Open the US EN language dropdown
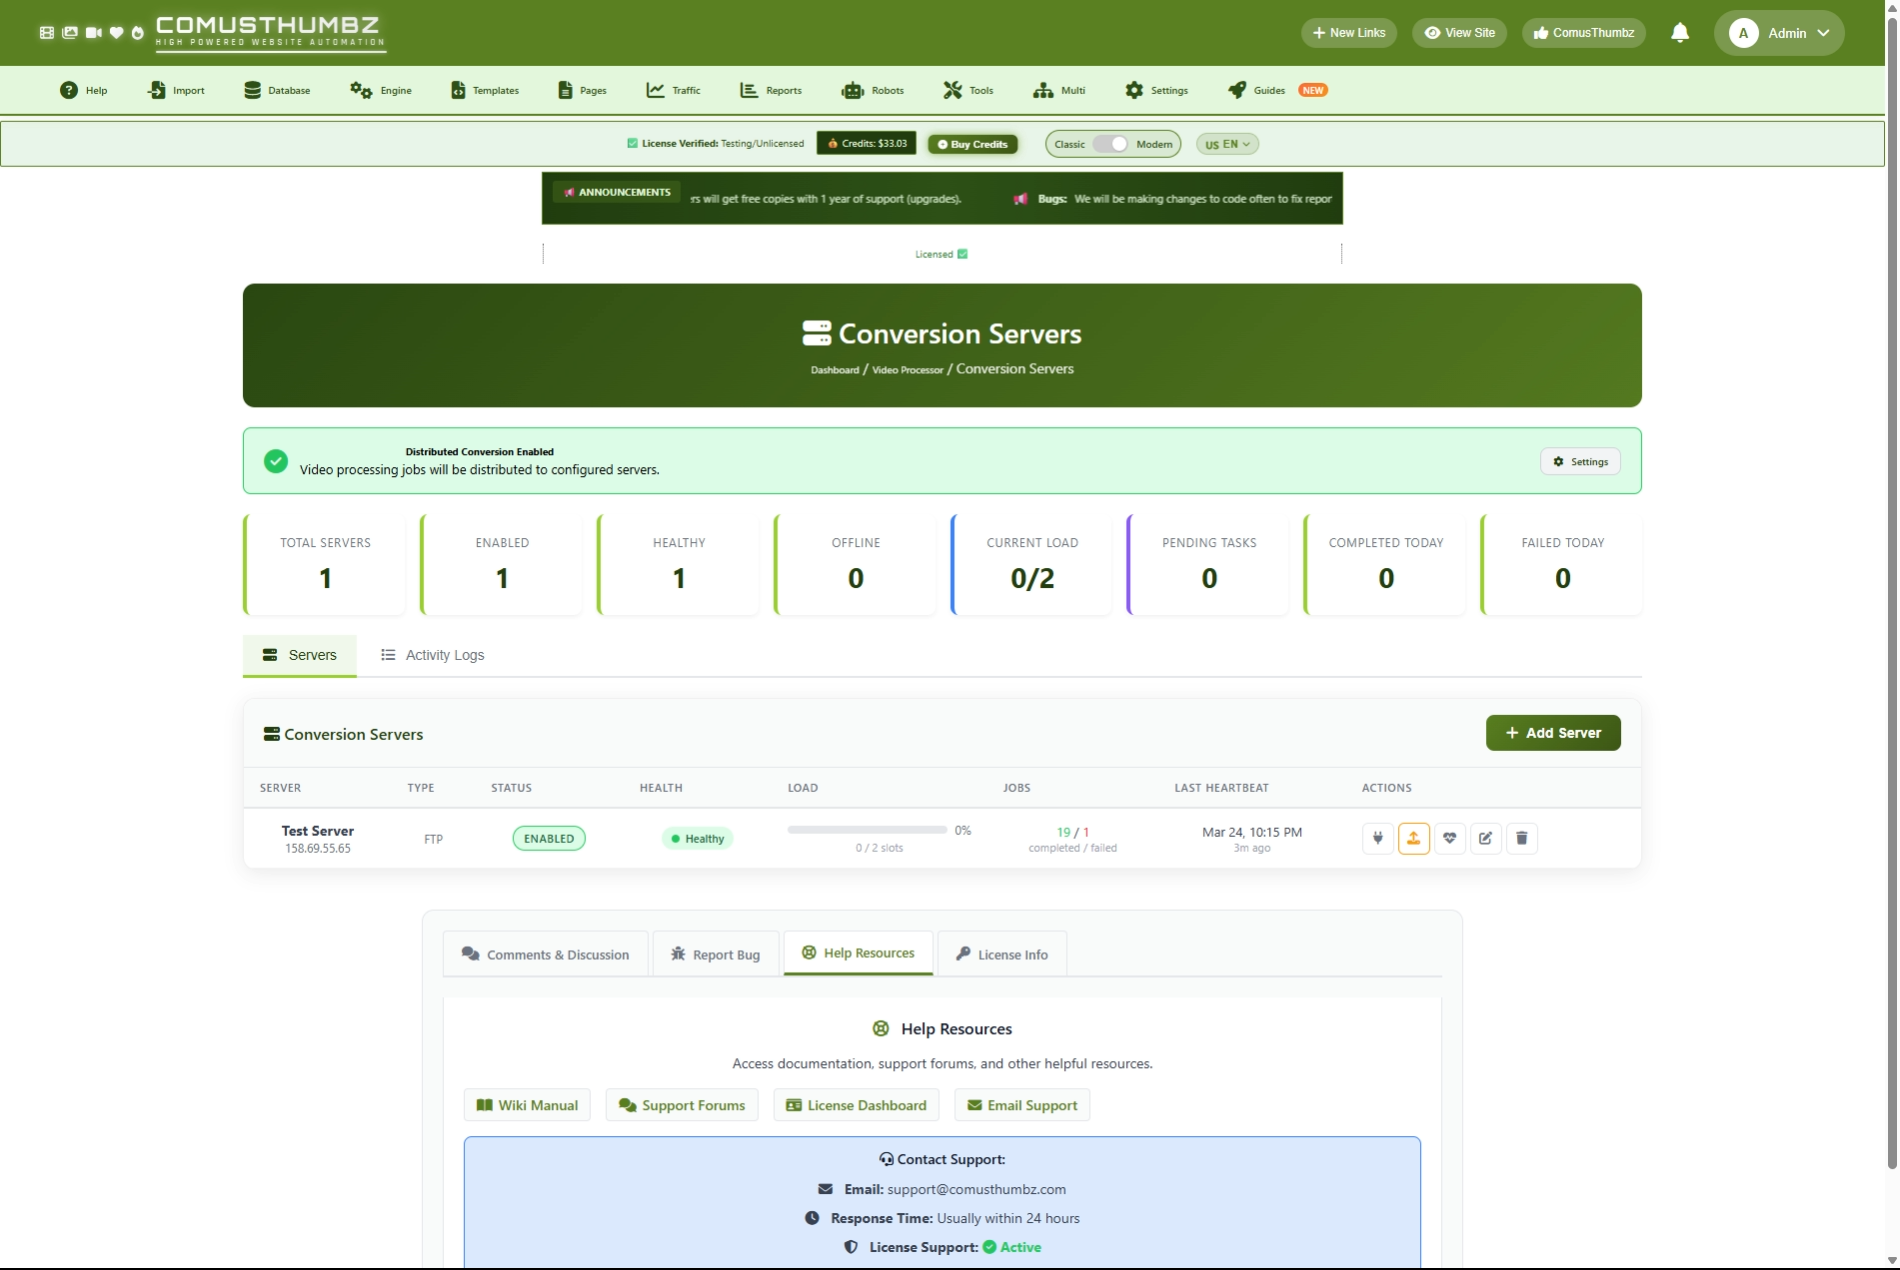Image resolution: width=1900 pixels, height=1270 pixels. [1227, 144]
